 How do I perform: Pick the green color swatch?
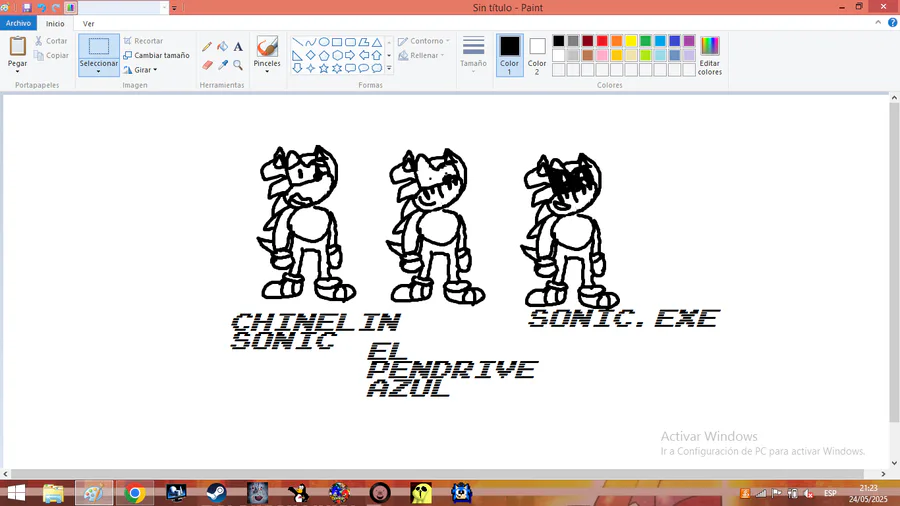(645, 41)
